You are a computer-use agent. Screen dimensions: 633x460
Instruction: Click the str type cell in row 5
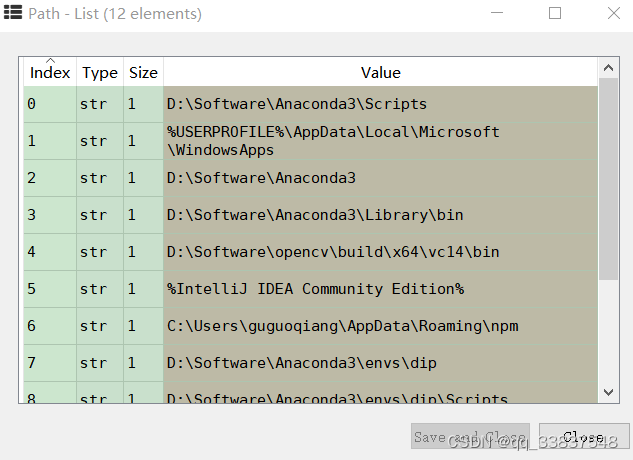(100, 289)
